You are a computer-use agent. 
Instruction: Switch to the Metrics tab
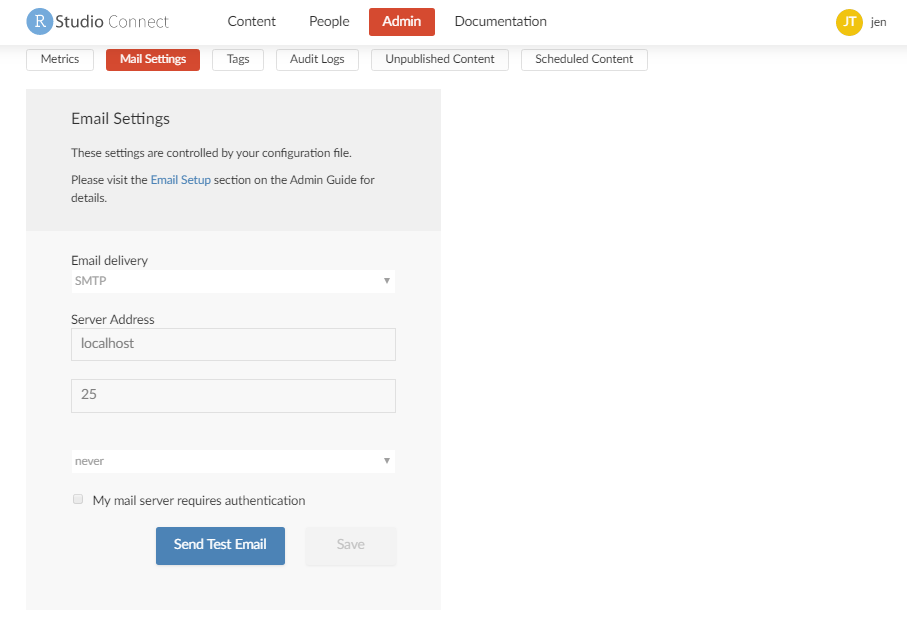coord(60,60)
